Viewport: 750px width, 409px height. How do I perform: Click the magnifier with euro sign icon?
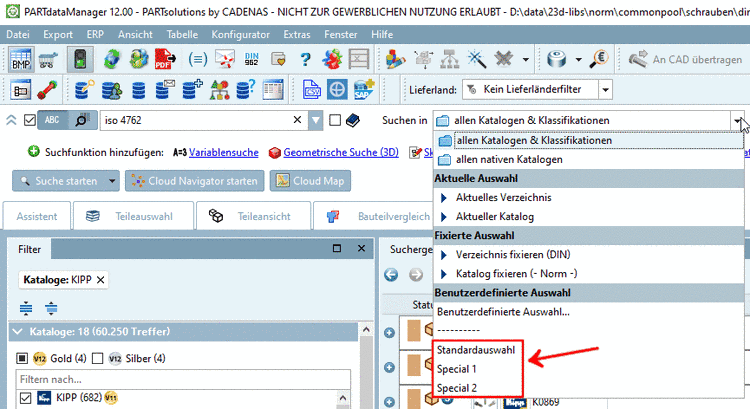(599, 60)
